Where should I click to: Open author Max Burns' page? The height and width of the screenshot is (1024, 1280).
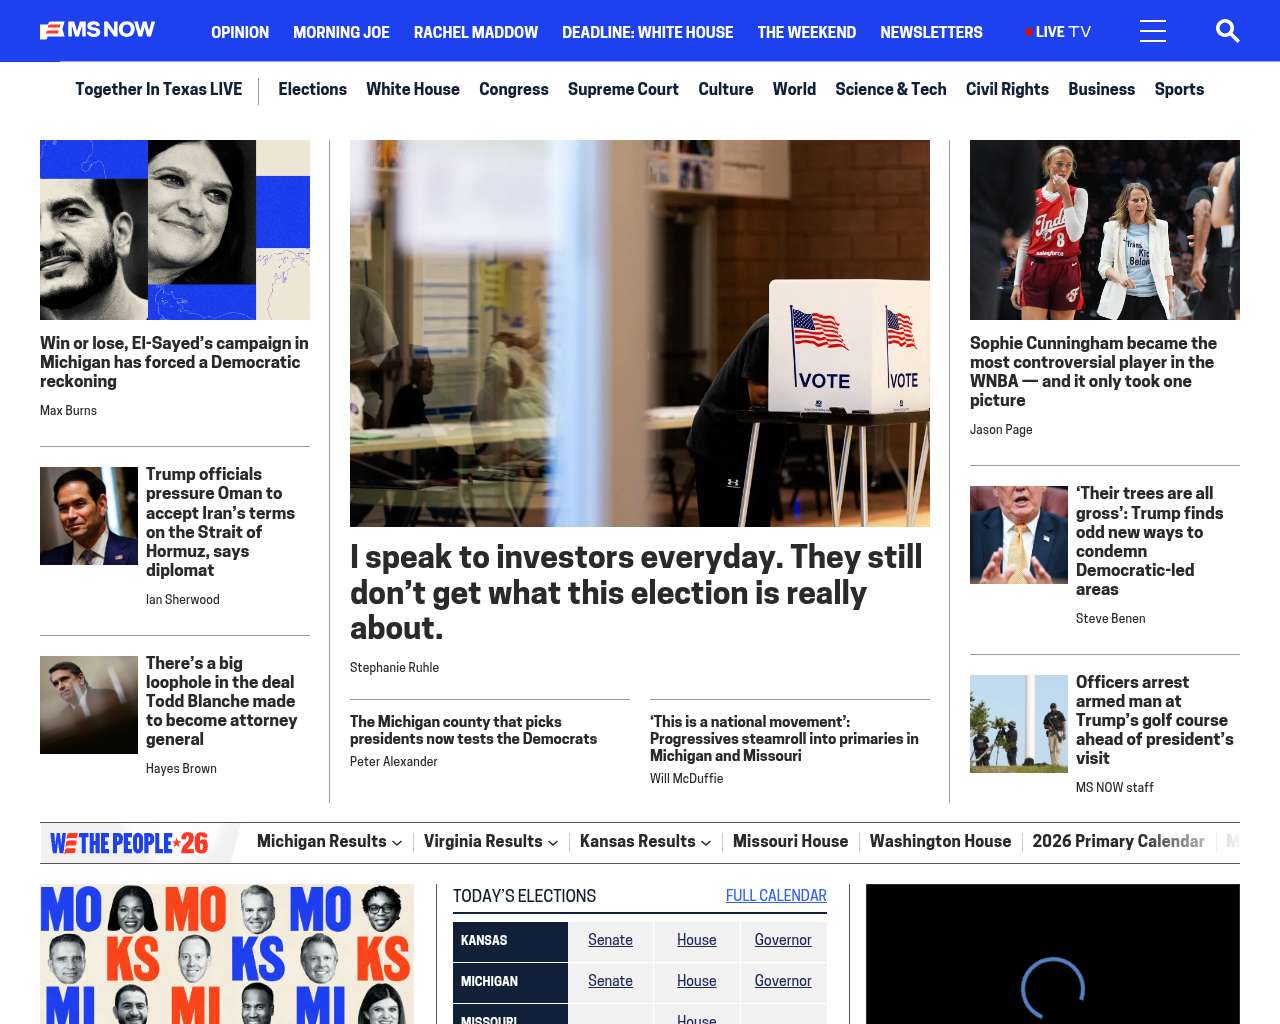68,411
